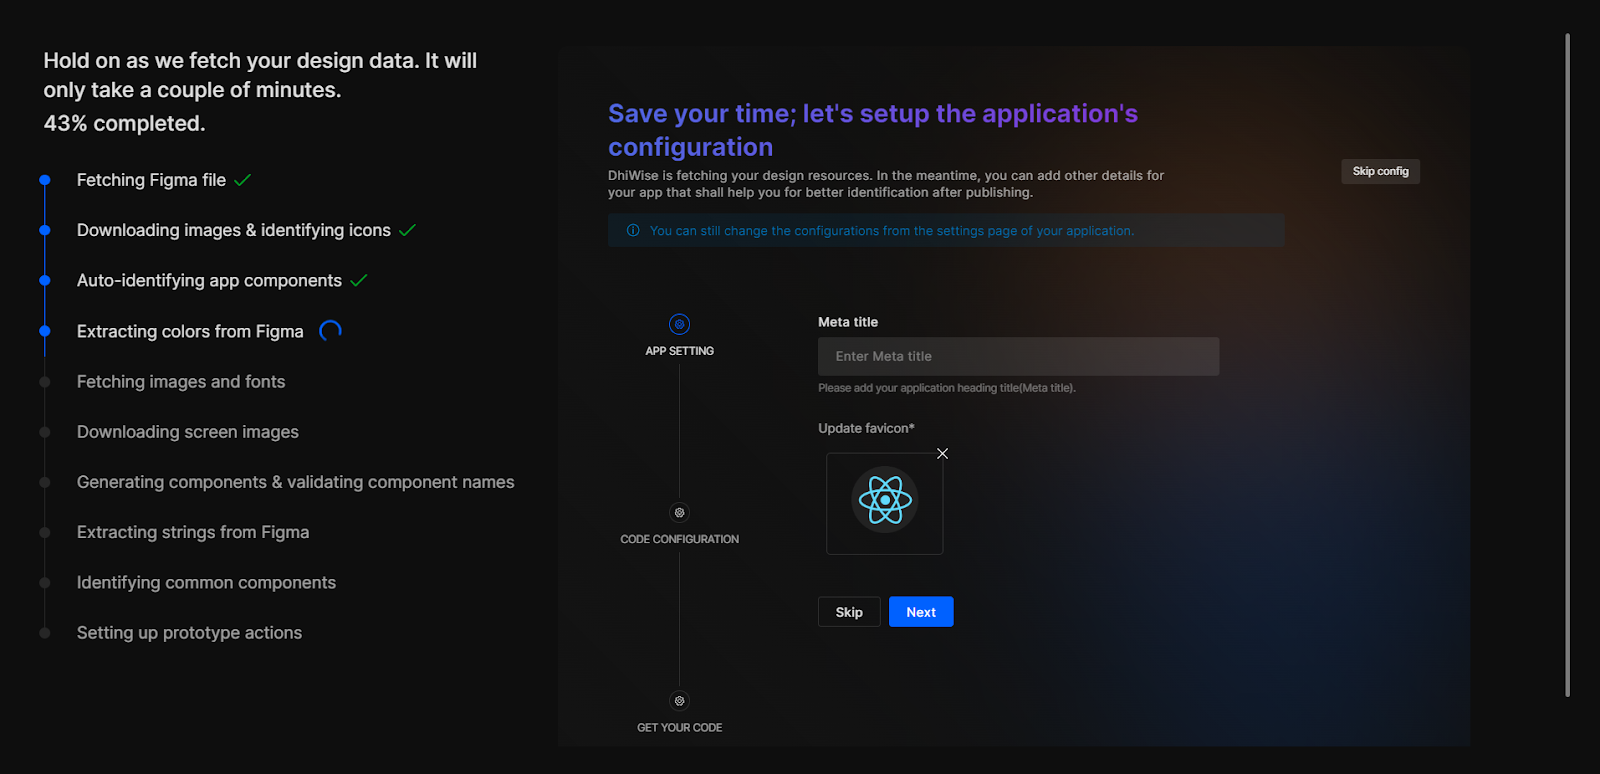
Task: Click the checkmark beside Auto-identifying app components
Action: (359, 281)
